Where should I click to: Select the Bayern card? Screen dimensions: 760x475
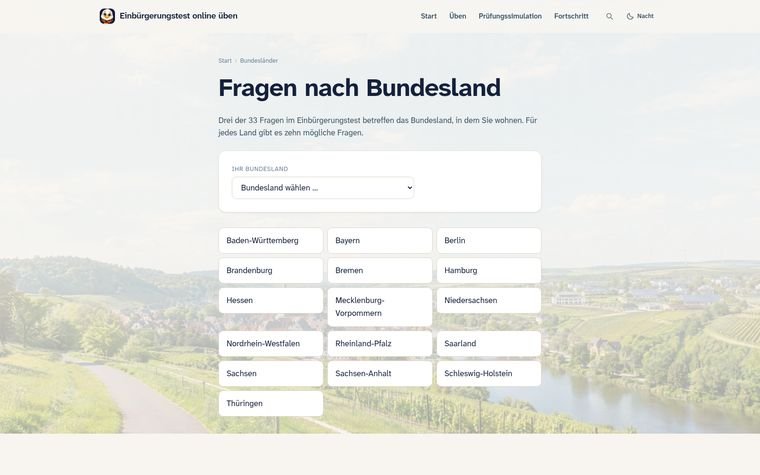pos(380,240)
